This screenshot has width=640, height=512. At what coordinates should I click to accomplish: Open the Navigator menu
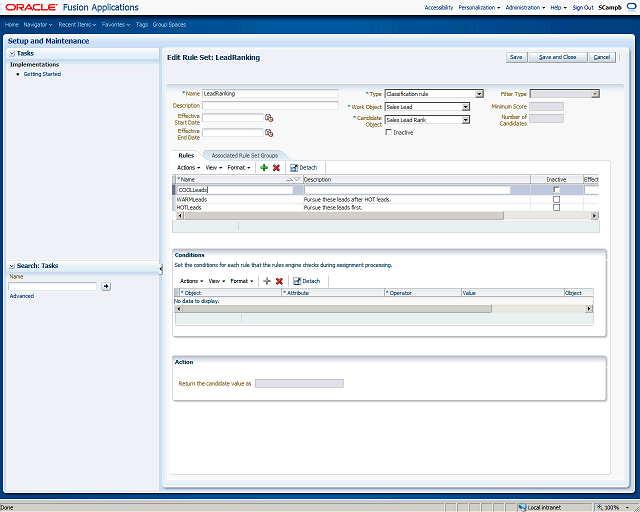[x=38, y=24]
